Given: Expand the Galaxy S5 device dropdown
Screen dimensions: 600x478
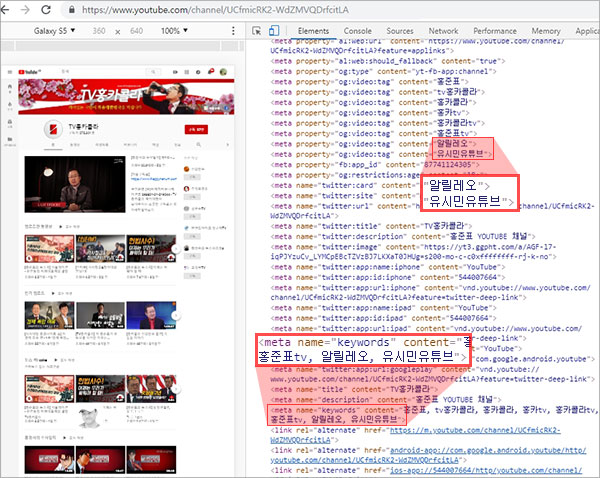Looking at the screenshot, I should [x=54, y=31].
